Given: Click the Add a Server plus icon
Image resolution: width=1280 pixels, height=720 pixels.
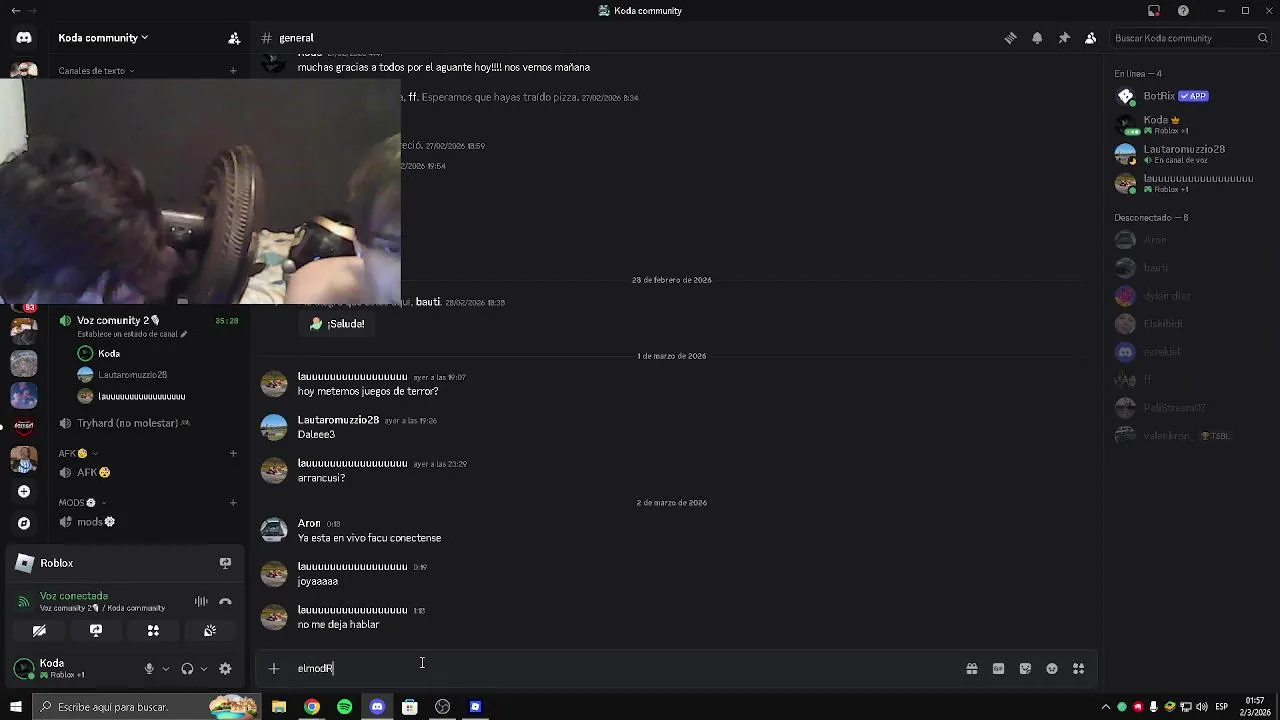Looking at the screenshot, I should click(x=24, y=491).
